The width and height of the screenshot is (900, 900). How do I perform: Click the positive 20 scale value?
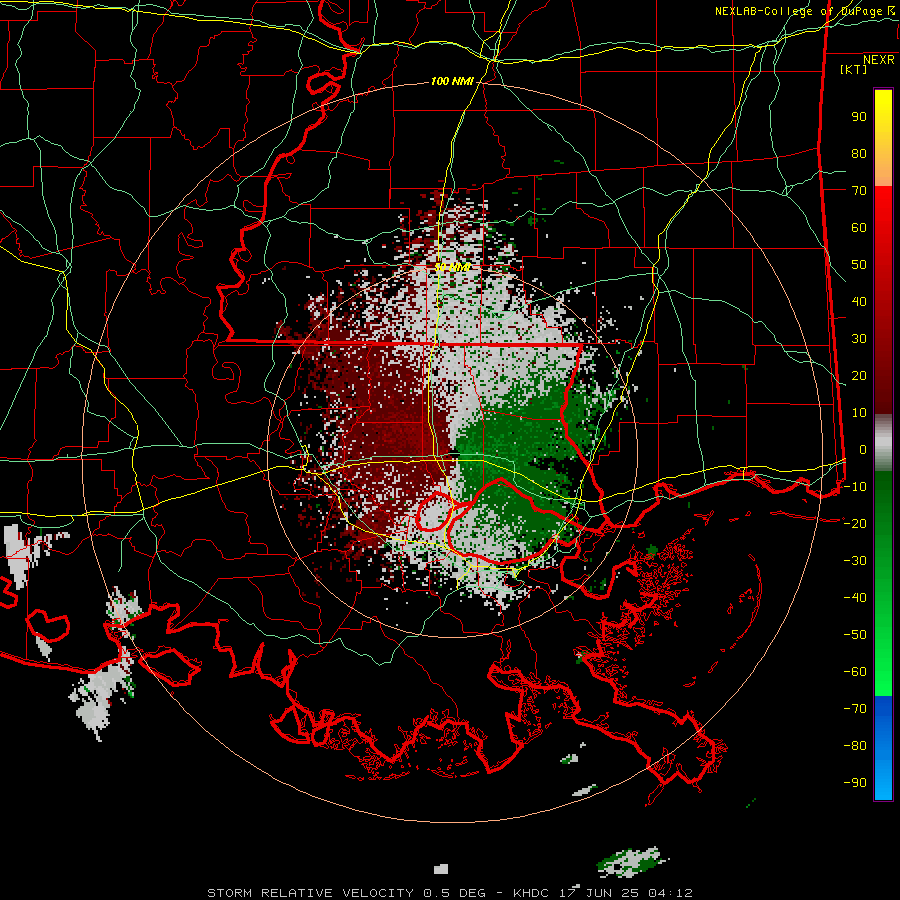point(859,375)
